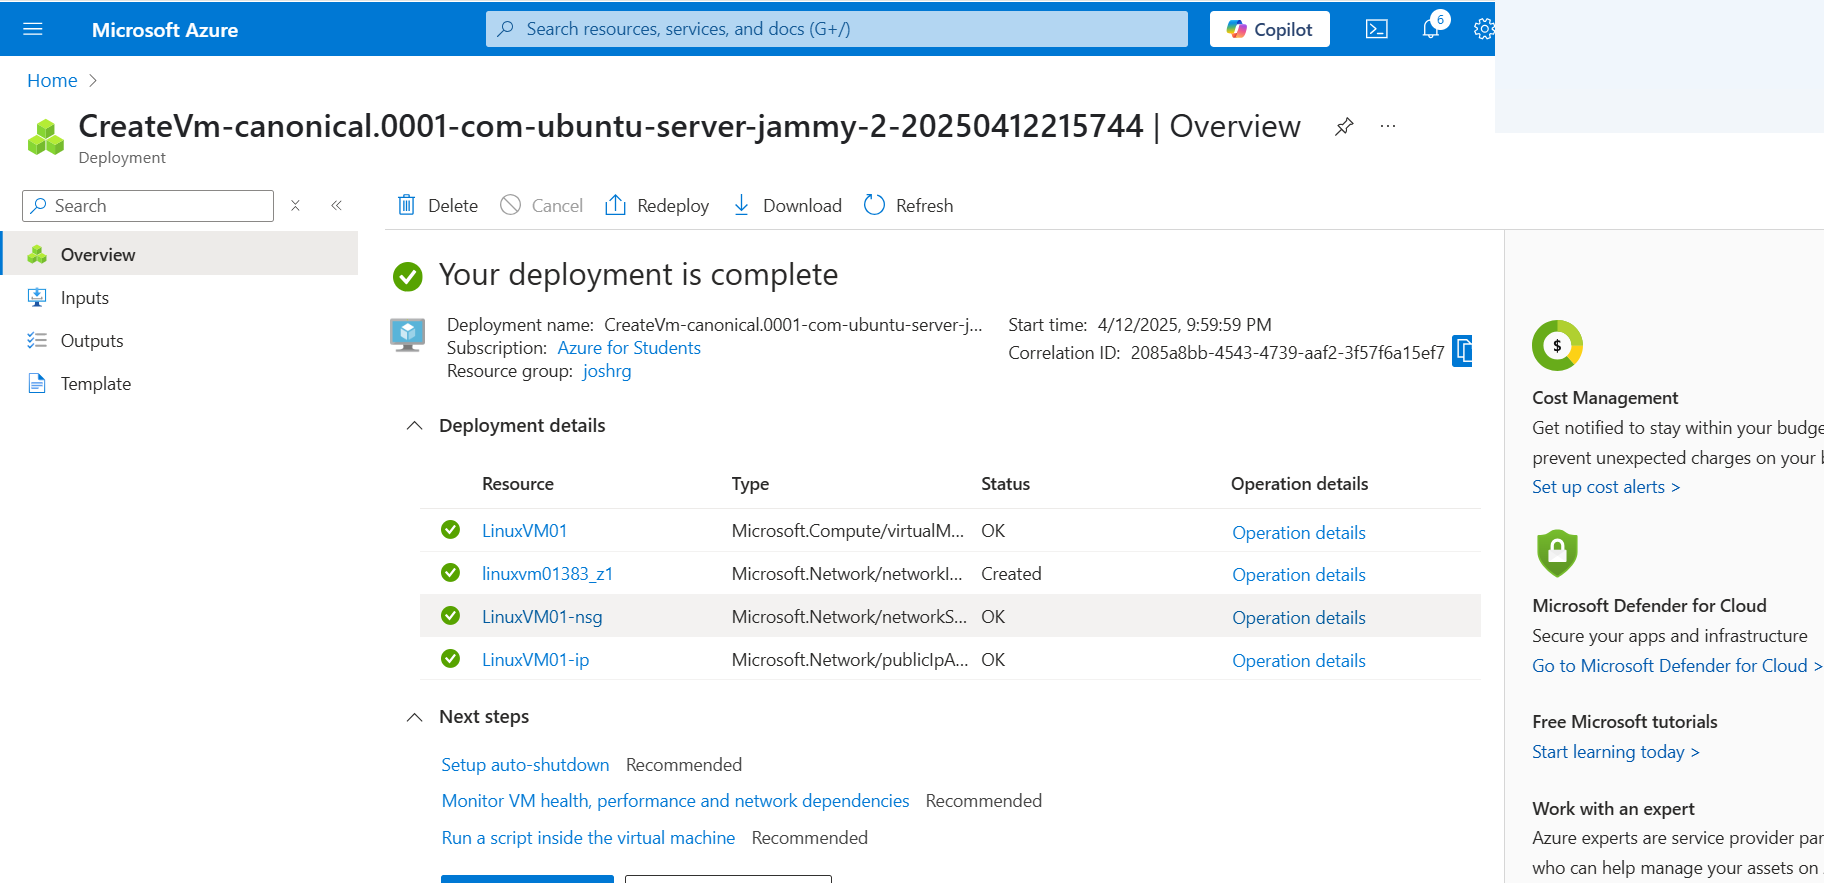Open Cloud Shell from top bar
This screenshot has width=1824, height=883.
[1376, 29]
